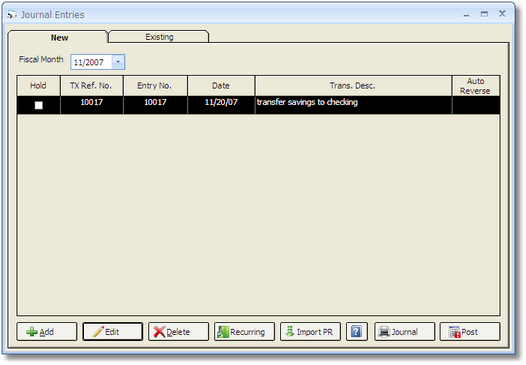Viewport: 526px width, 365px height.
Task: Sort by the Entry No. column header
Action: pyautogui.click(x=155, y=86)
